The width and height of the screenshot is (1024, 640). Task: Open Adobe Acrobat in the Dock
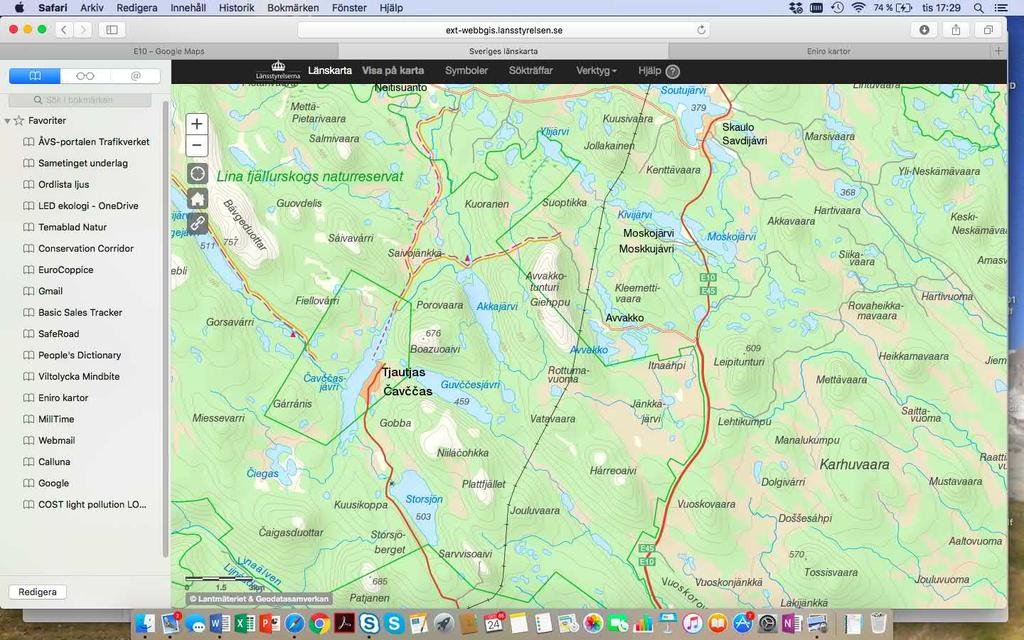[x=344, y=624]
